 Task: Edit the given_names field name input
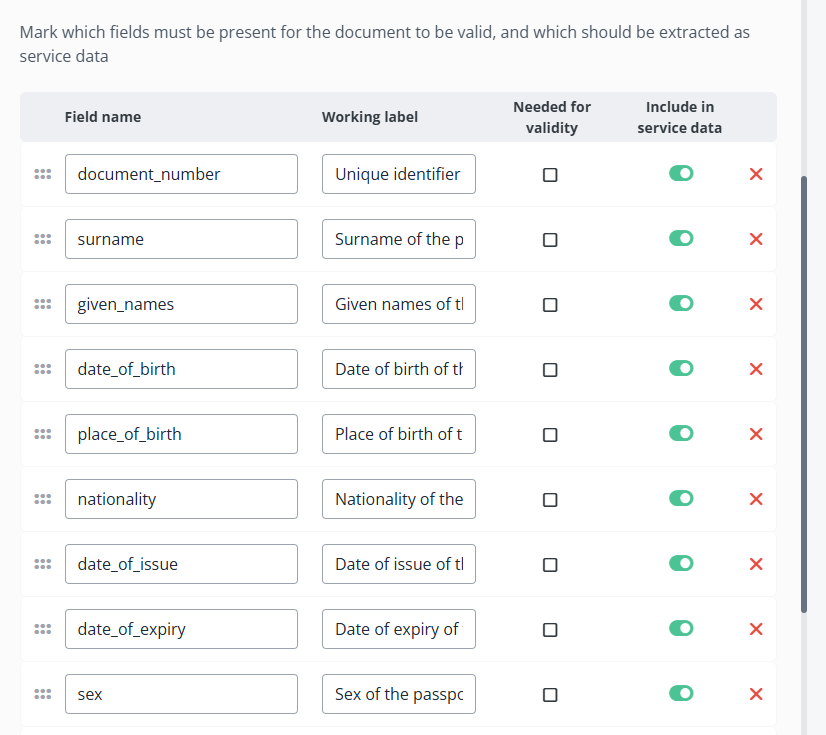click(181, 304)
